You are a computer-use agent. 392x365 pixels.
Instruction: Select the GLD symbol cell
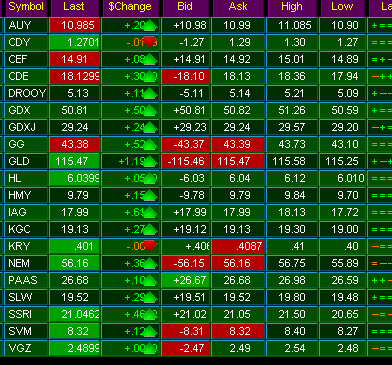pyautogui.click(x=26, y=161)
